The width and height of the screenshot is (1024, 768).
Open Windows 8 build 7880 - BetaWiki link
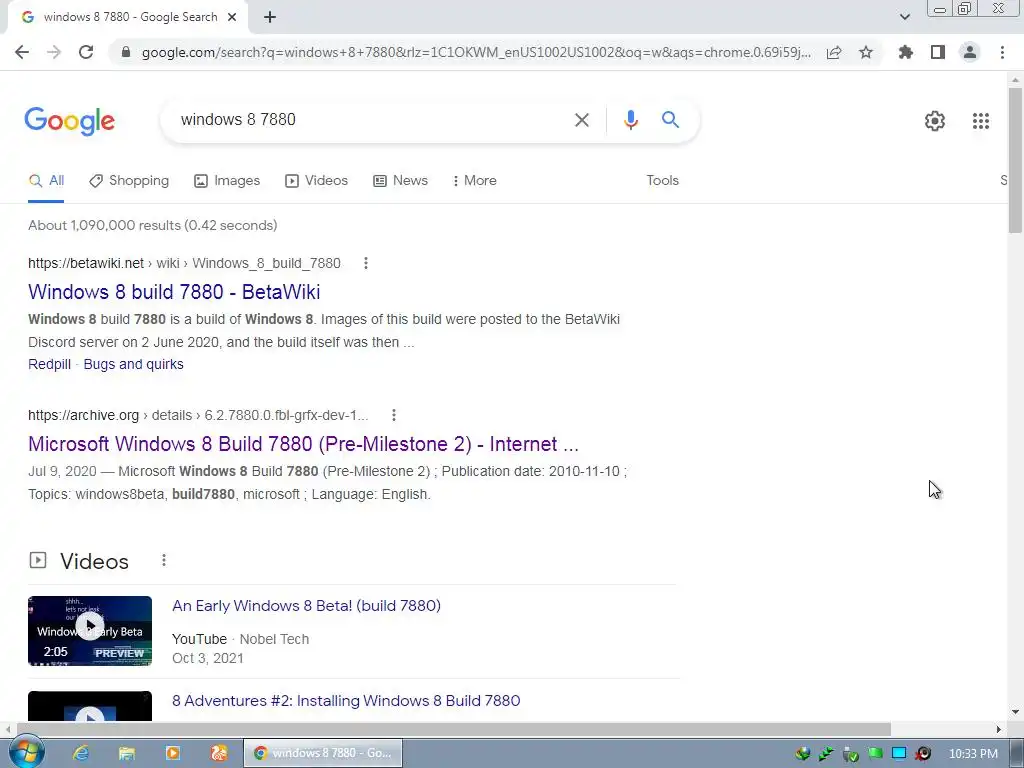[174, 292]
